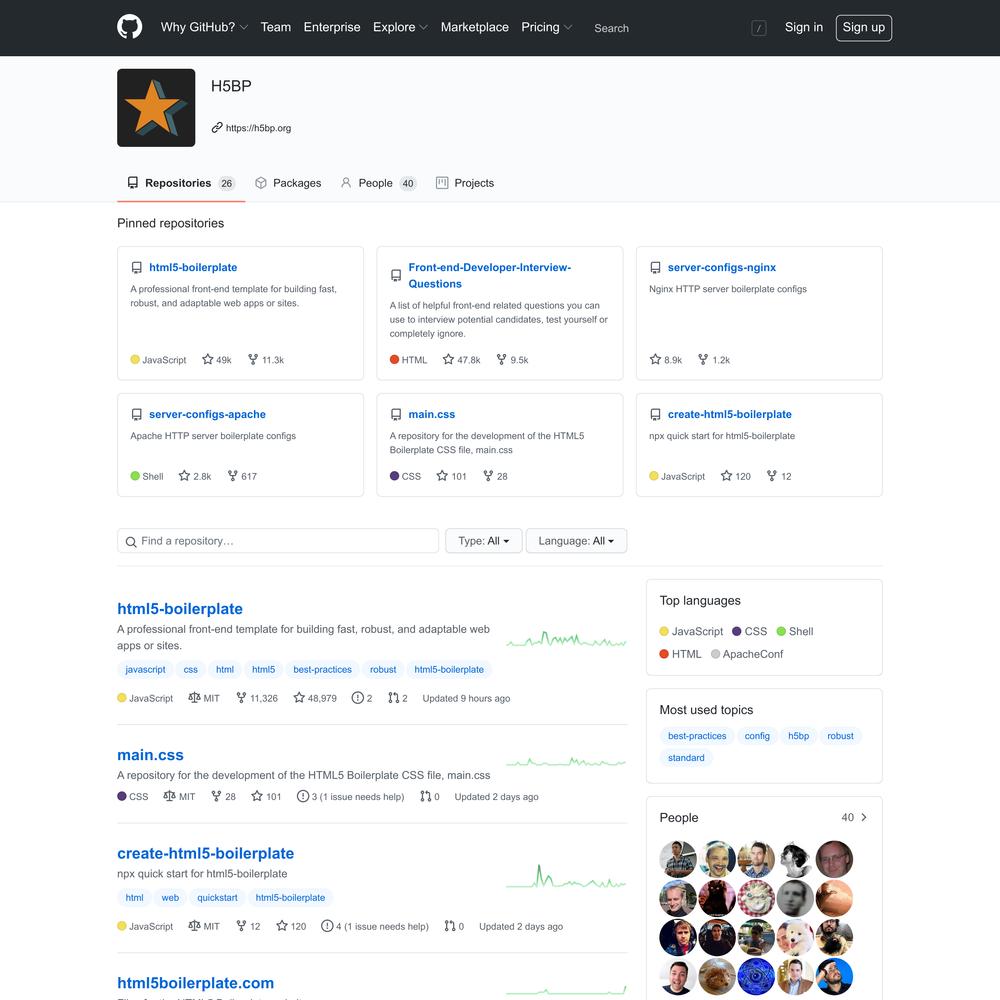This screenshot has height=1000, width=1000.
Task: Click the star count 8.9k on server-configs-nginx card
Action: 666,360
